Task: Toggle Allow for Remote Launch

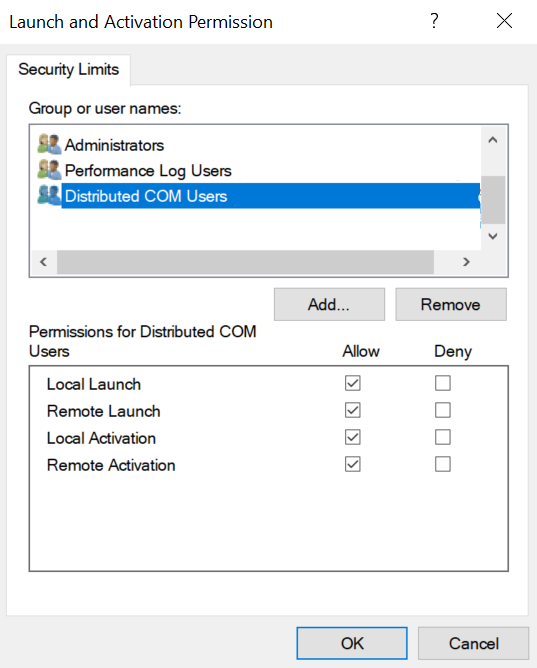Action: (353, 410)
